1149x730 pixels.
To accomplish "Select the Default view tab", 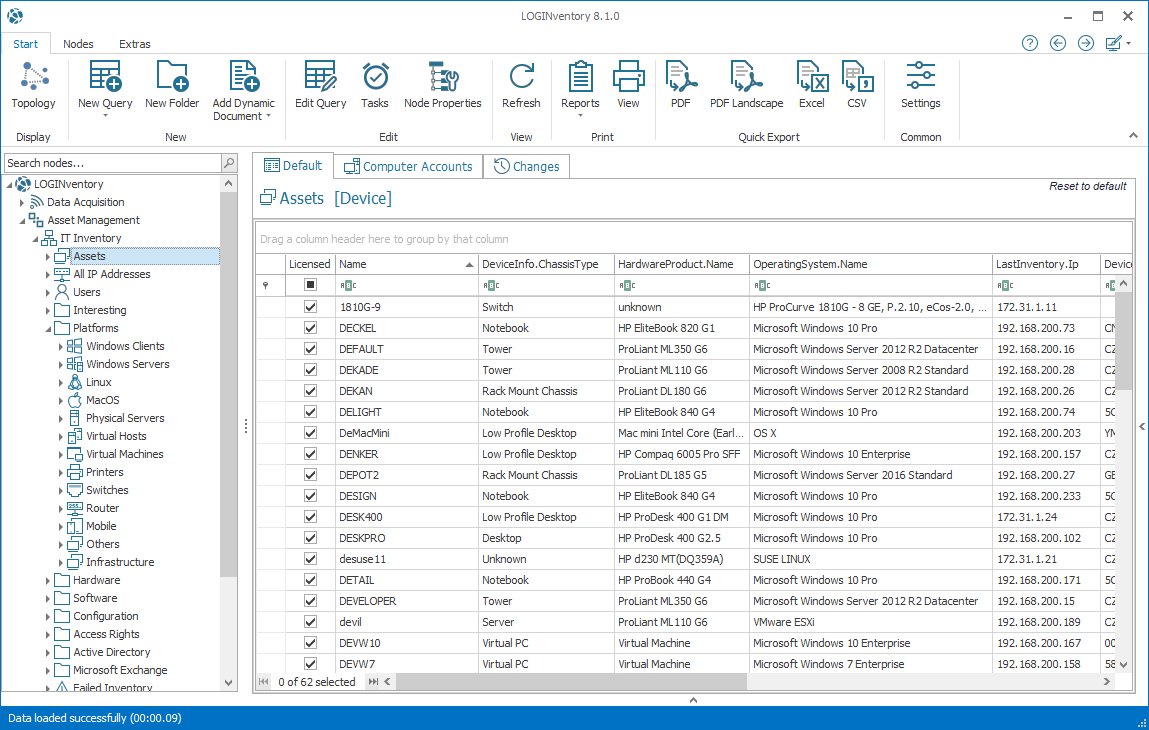I will click(293, 166).
